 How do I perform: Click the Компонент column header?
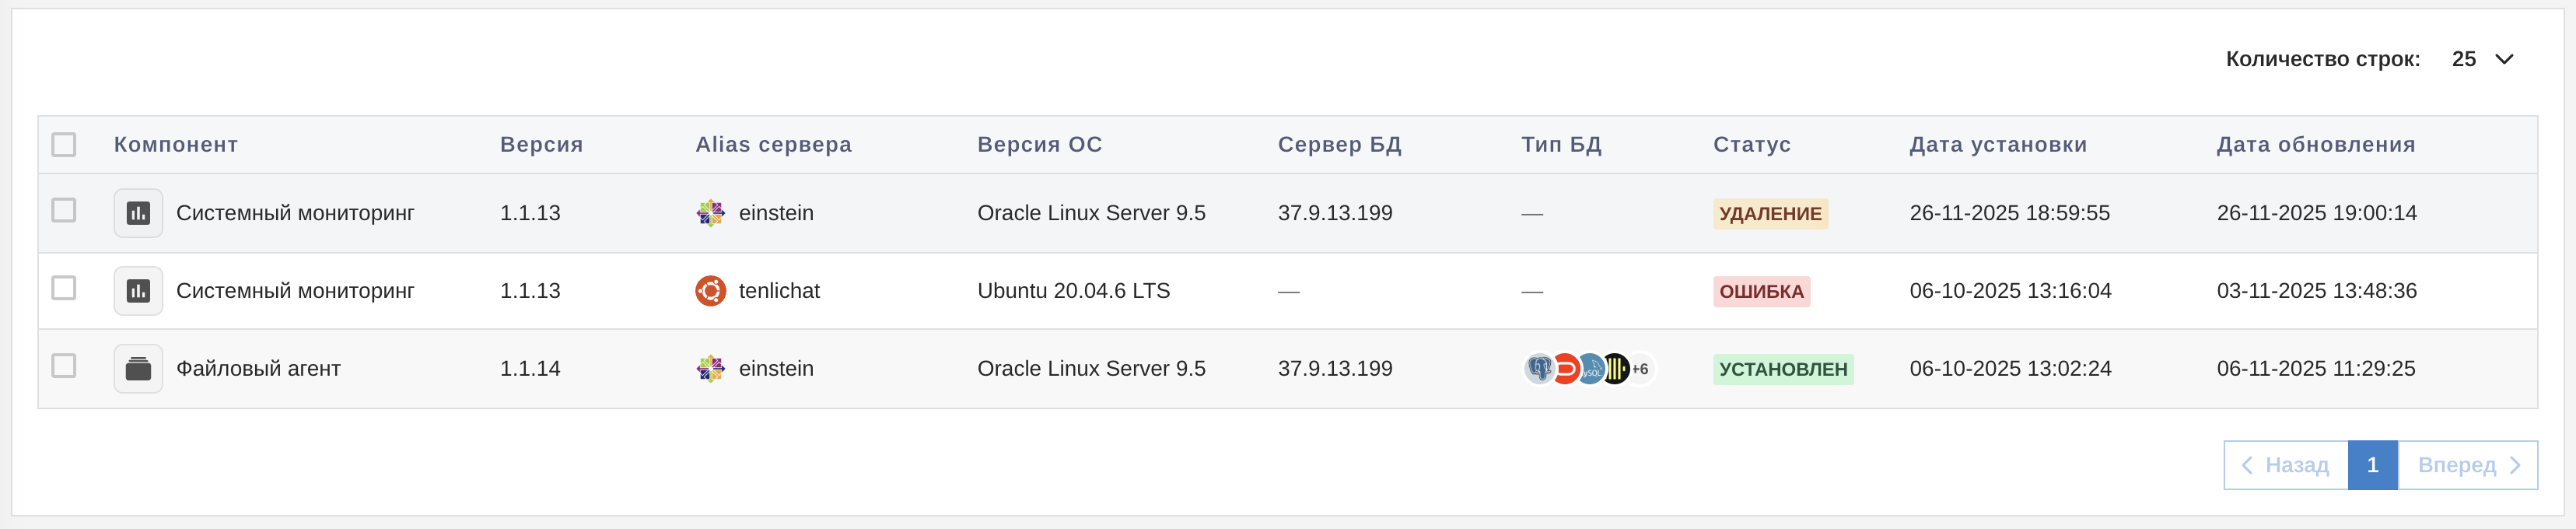click(176, 145)
